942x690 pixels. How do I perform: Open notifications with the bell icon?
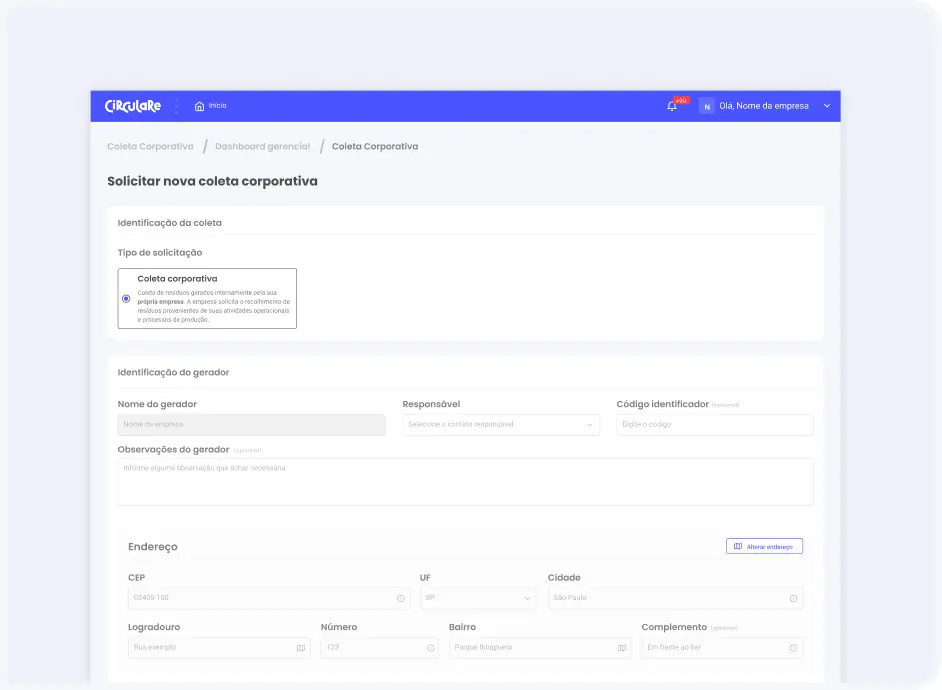pos(672,106)
